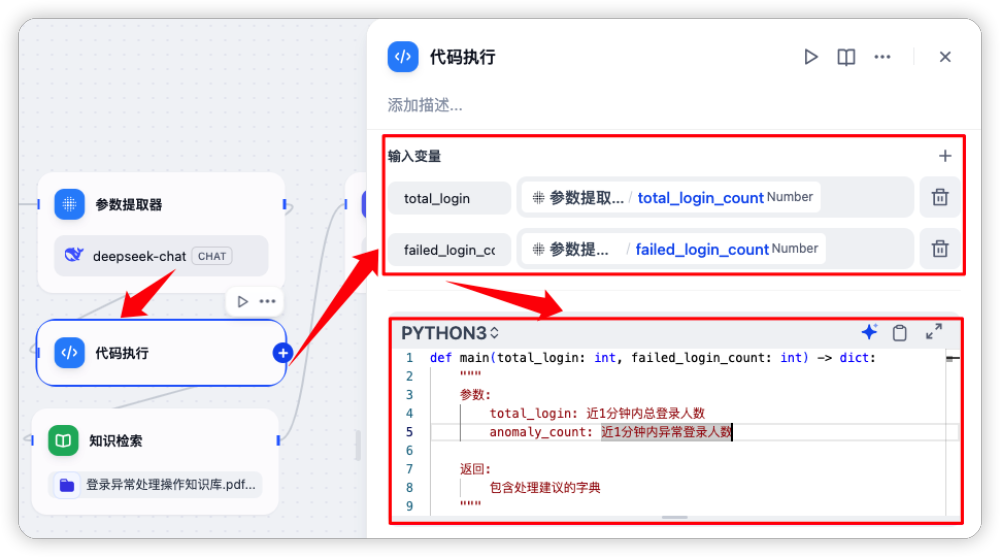1000x557 pixels.
Task: Click the 代码执行 node code icon
Action: point(70,353)
